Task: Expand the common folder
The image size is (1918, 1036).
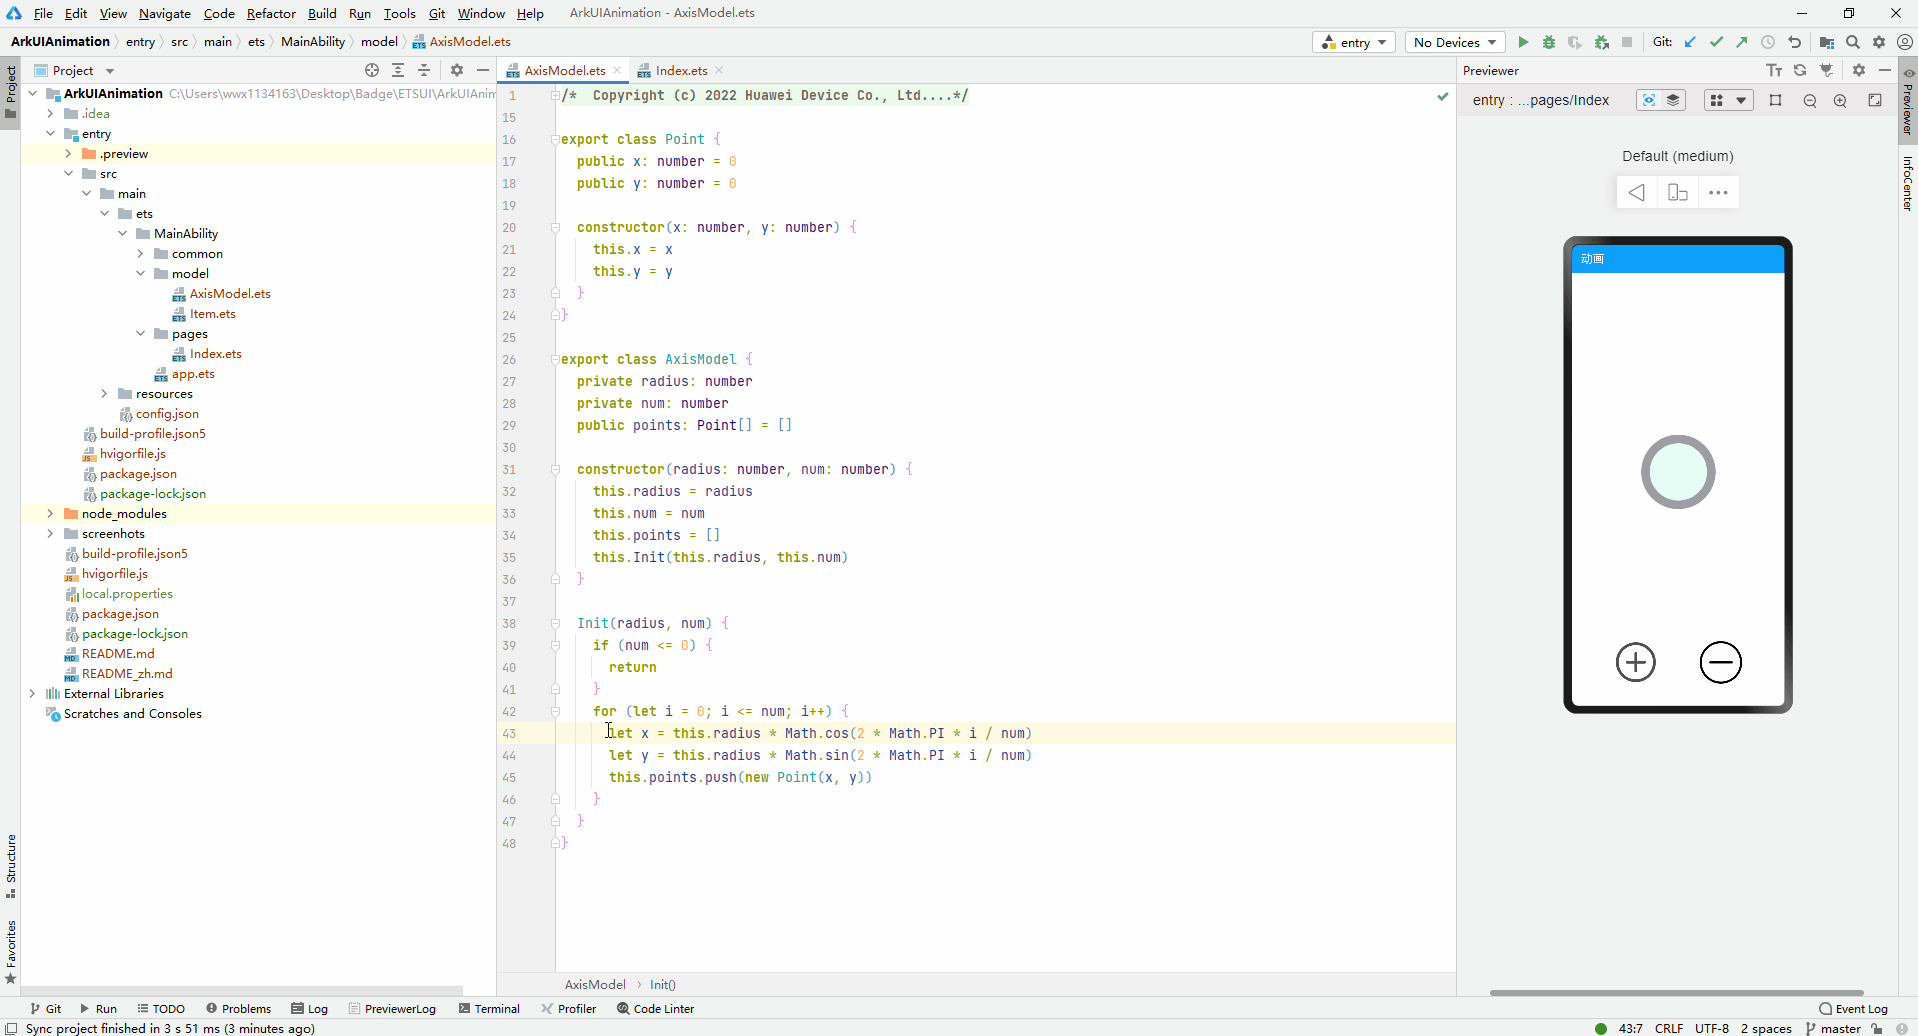Action: coord(140,253)
